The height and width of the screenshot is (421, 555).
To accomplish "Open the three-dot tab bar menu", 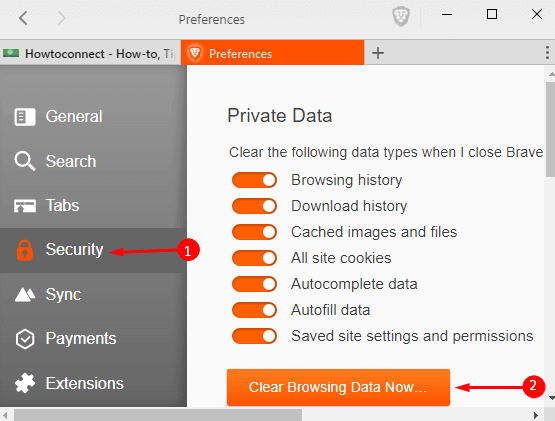I will [x=547, y=53].
